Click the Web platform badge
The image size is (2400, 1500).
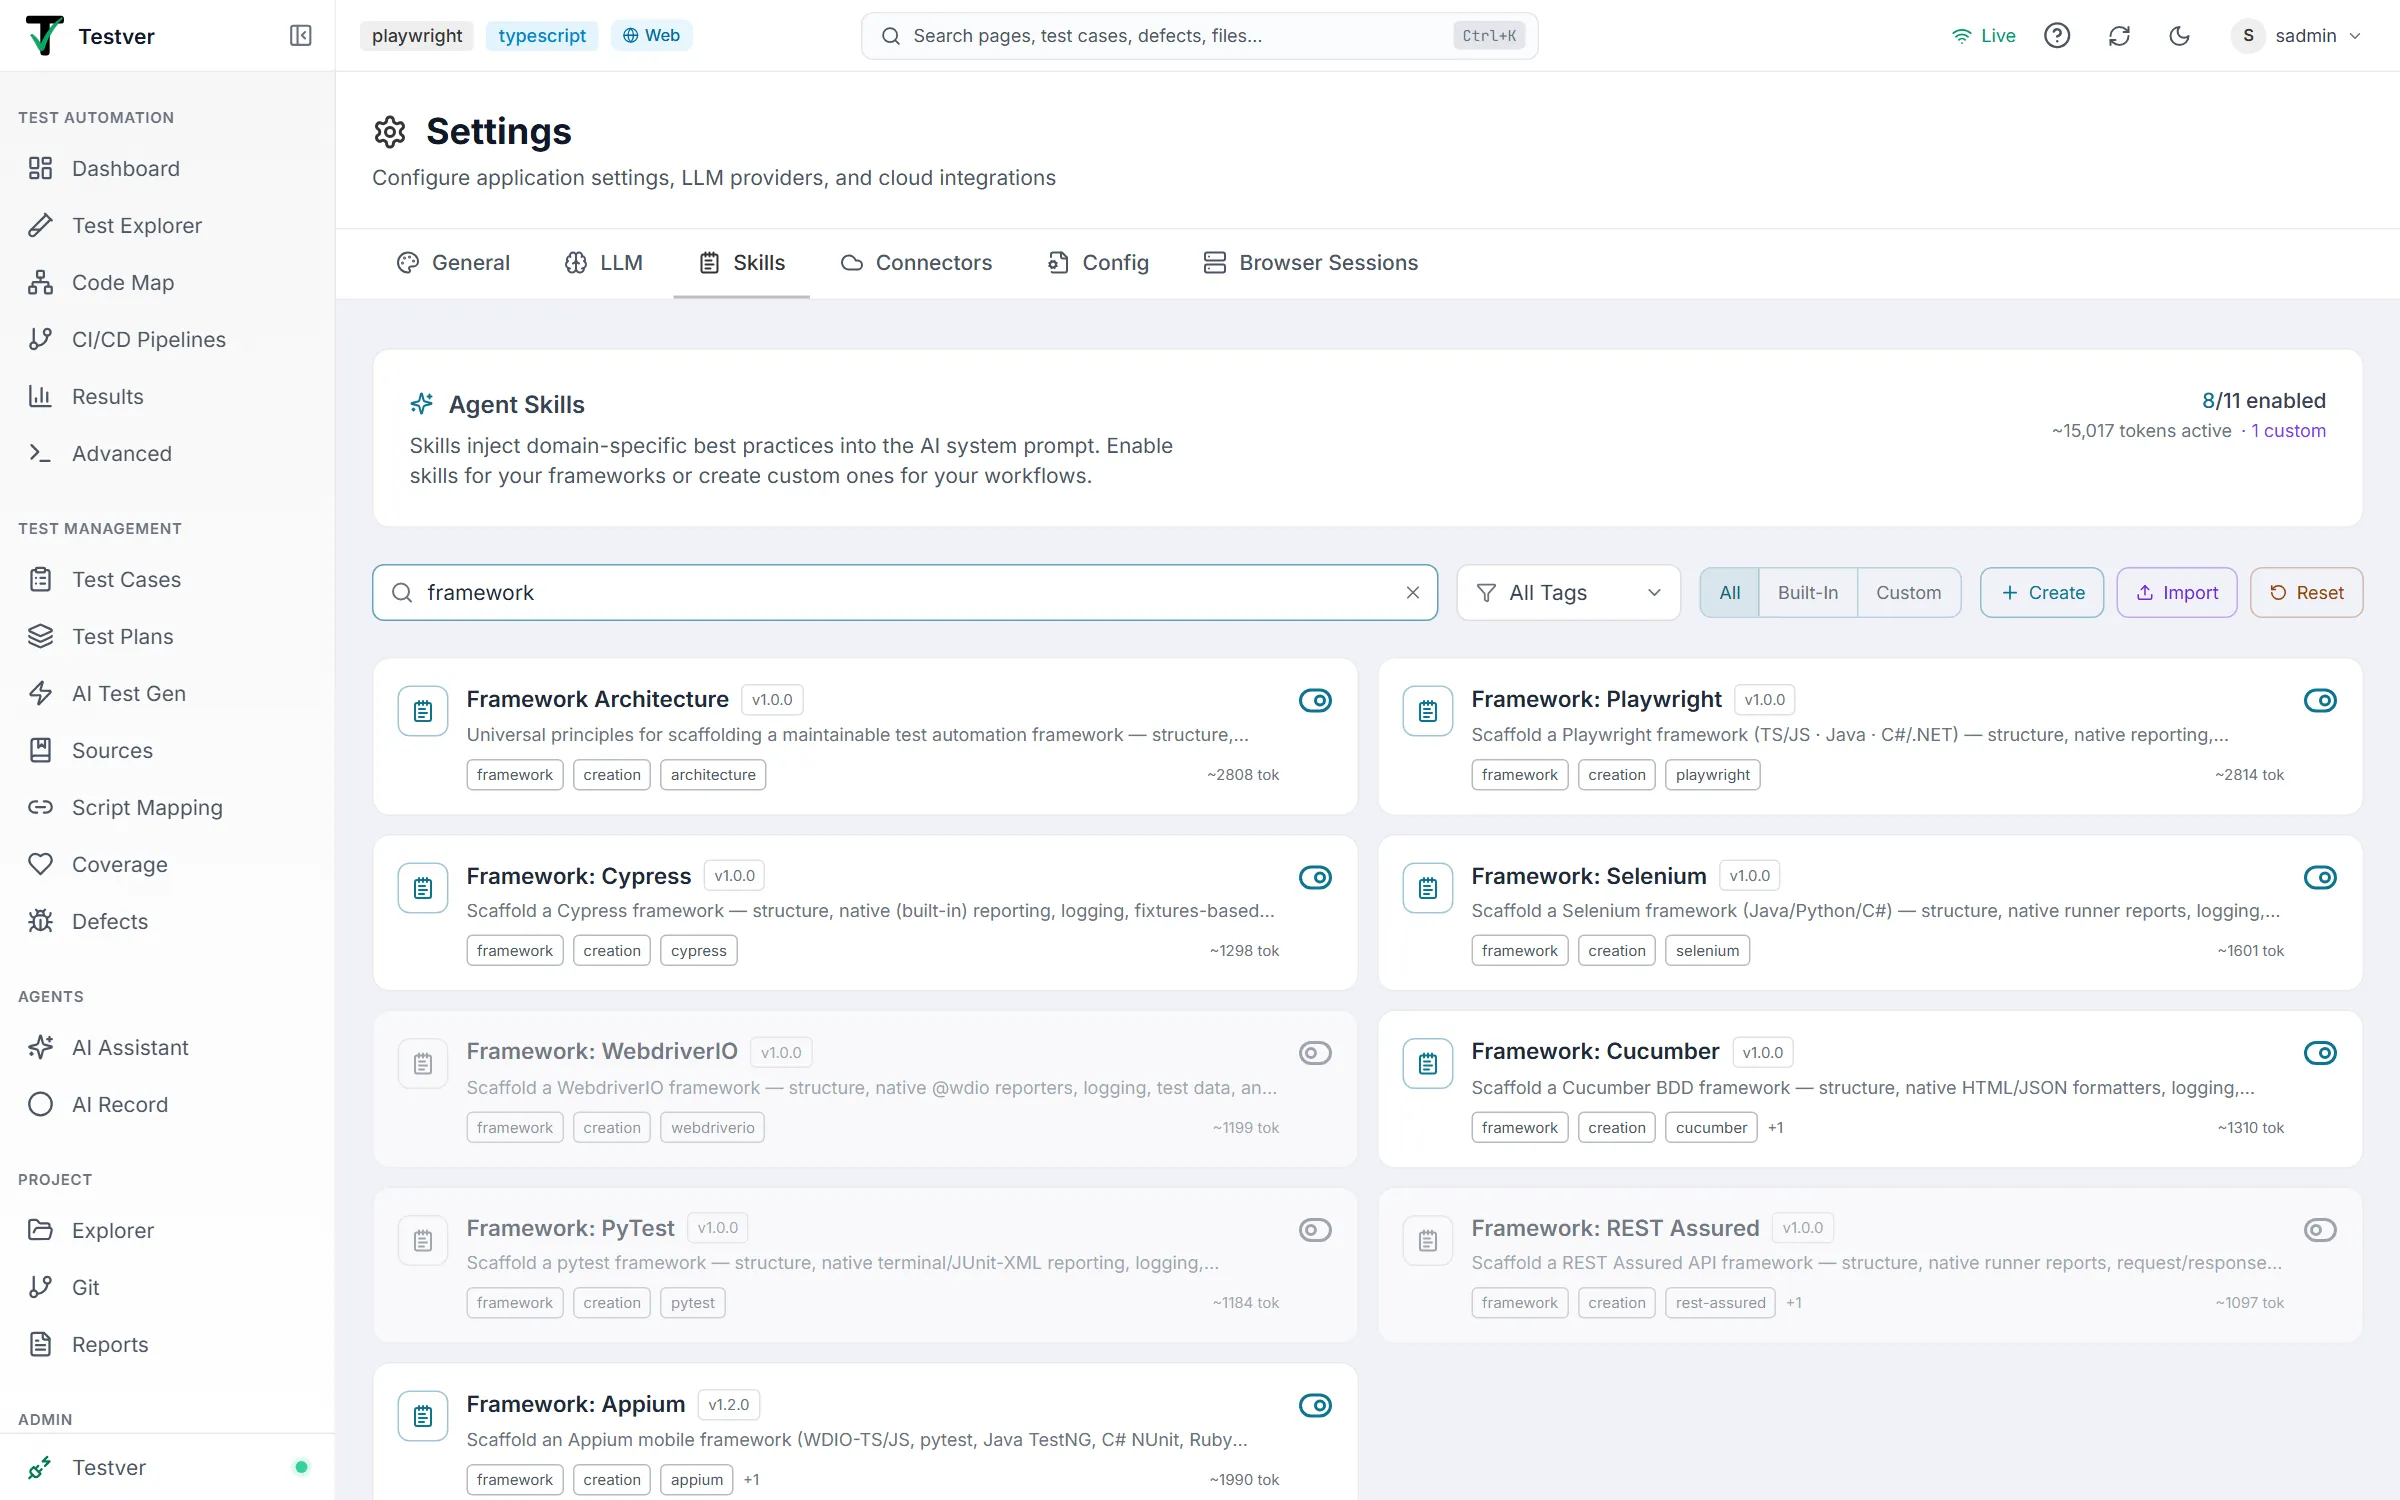(x=651, y=36)
